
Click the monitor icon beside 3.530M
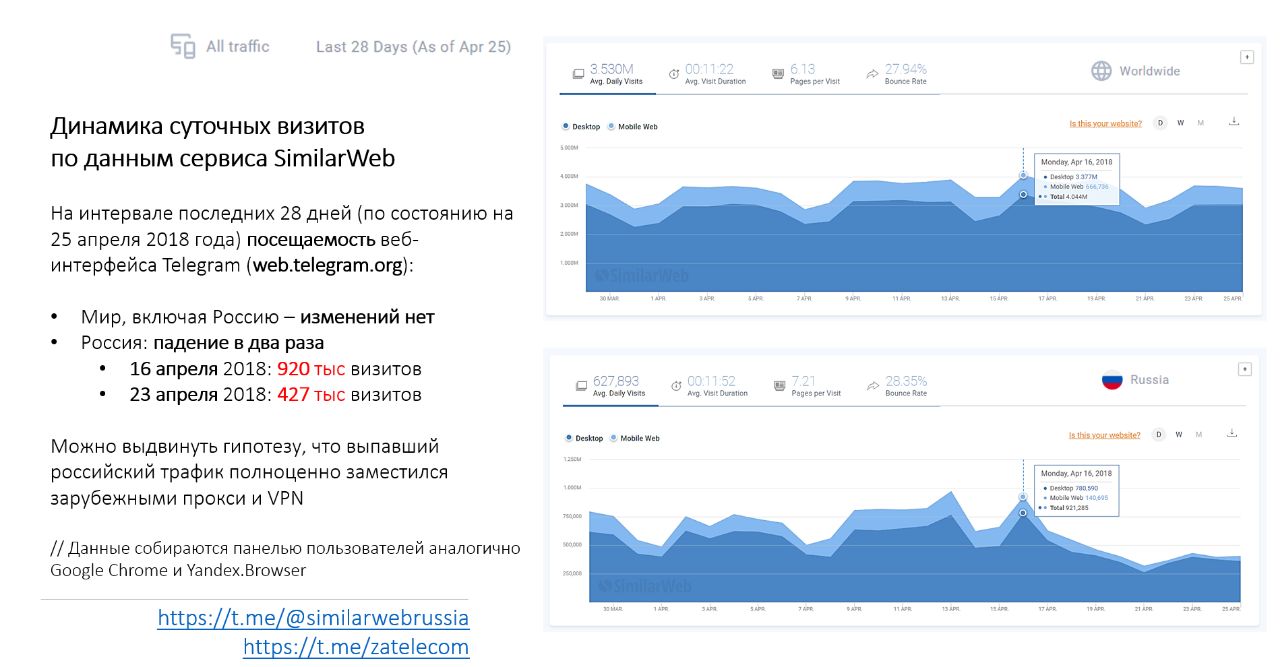[x=577, y=74]
